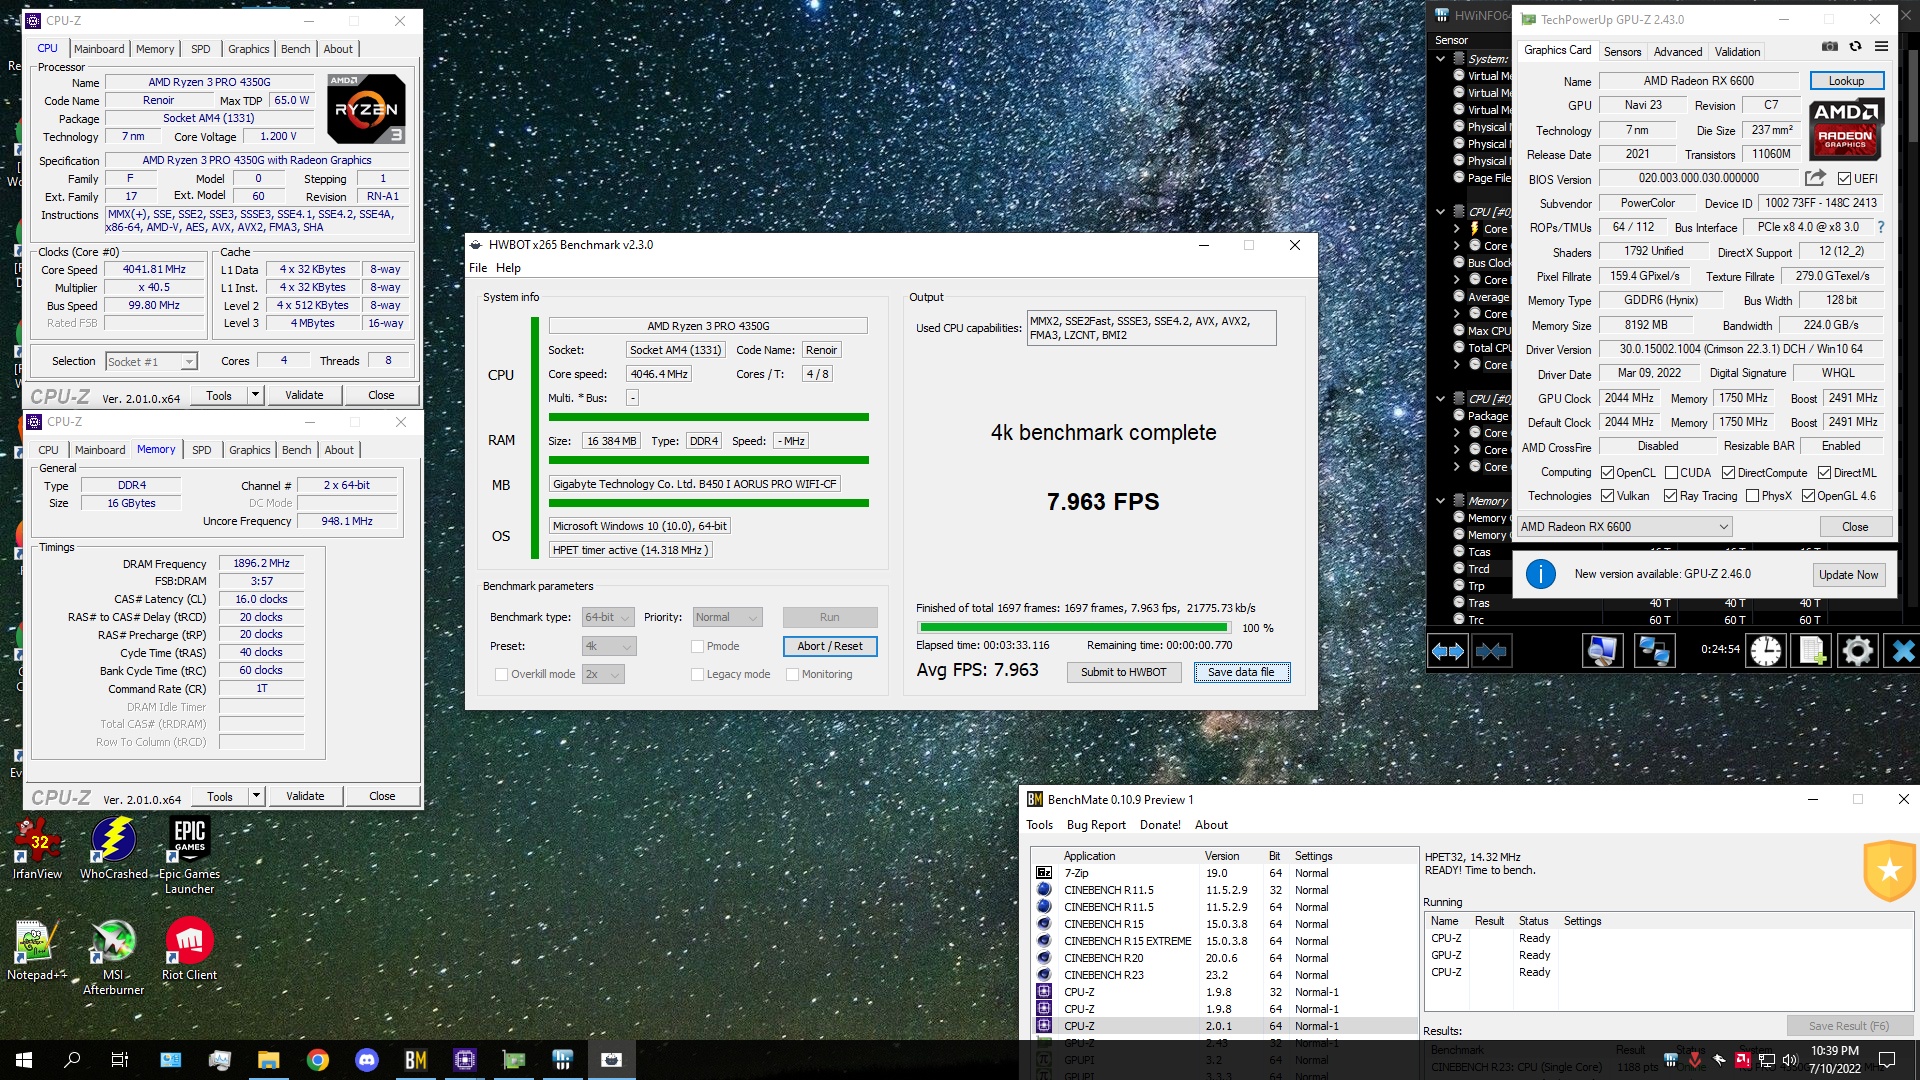The image size is (1920, 1080).
Task: Click the HWiNFO collapse columns arrows icon
Action: [1491, 652]
